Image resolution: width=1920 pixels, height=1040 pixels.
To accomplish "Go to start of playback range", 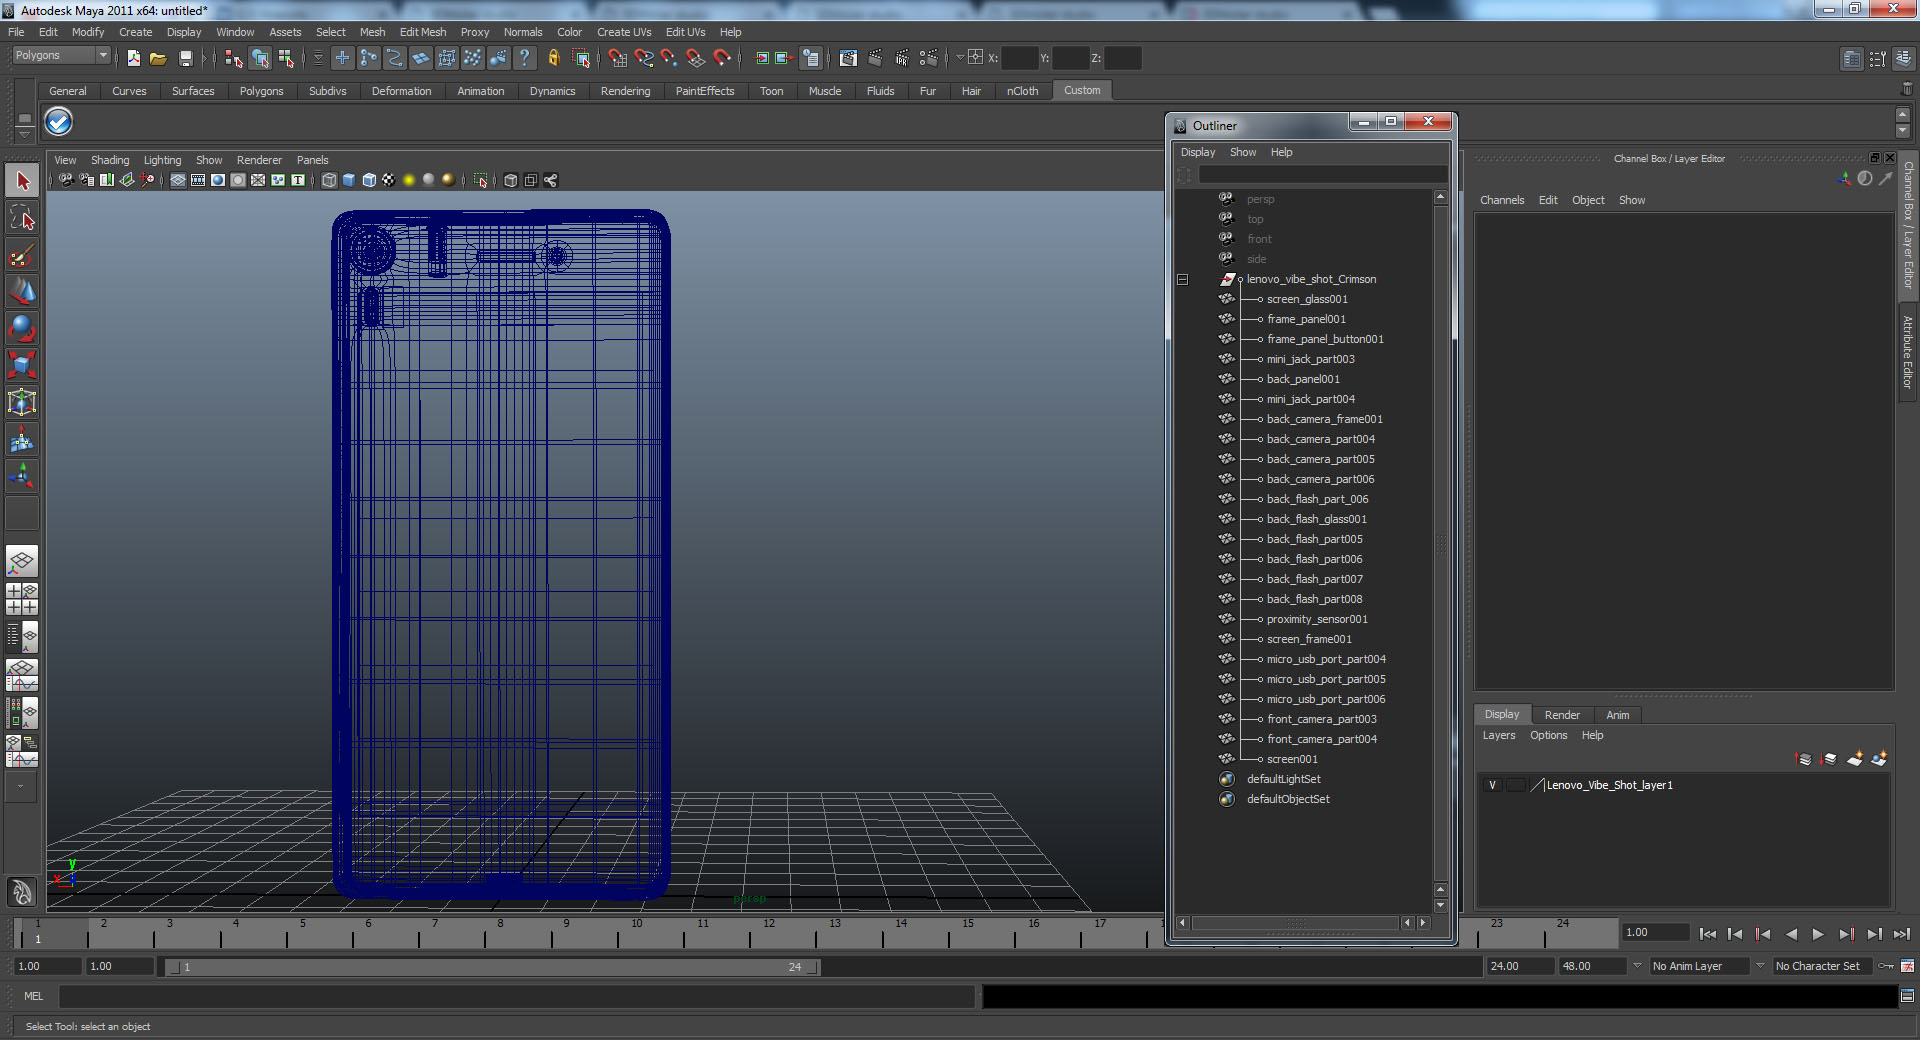I will click(1708, 934).
